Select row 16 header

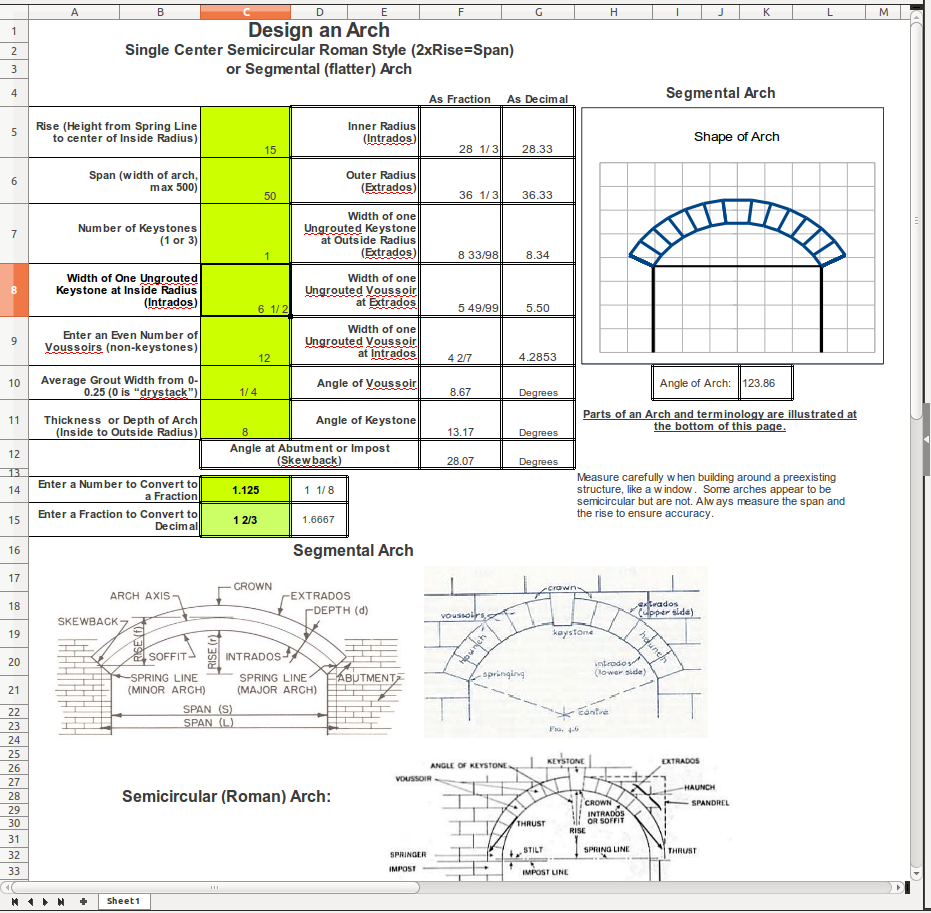[14, 550]
